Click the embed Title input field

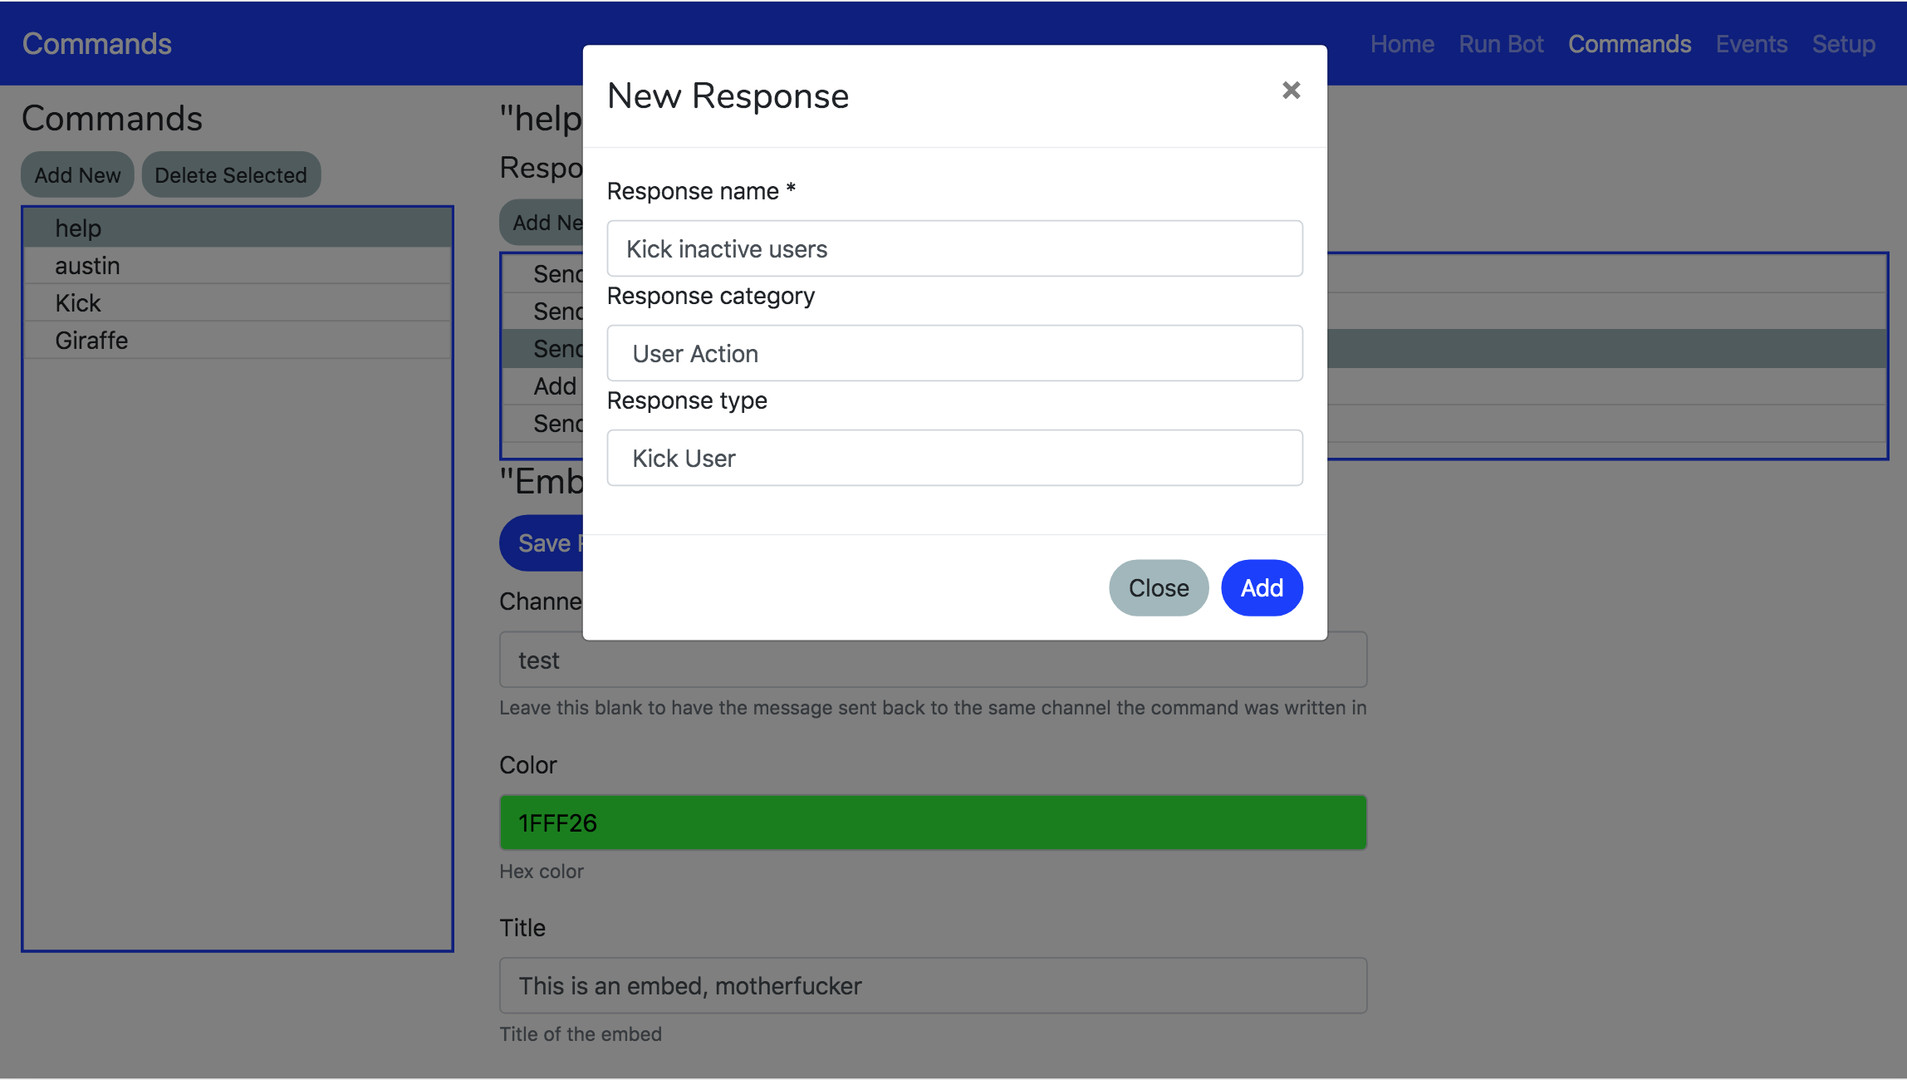click(x=932, y=986)
